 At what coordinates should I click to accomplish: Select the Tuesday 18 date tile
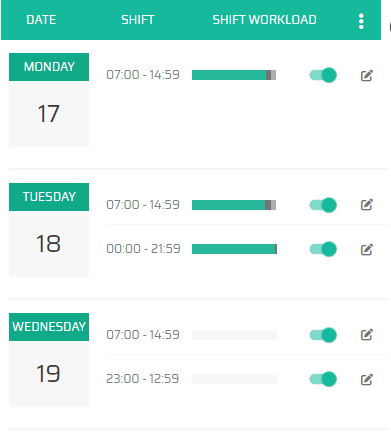point(49,230)
